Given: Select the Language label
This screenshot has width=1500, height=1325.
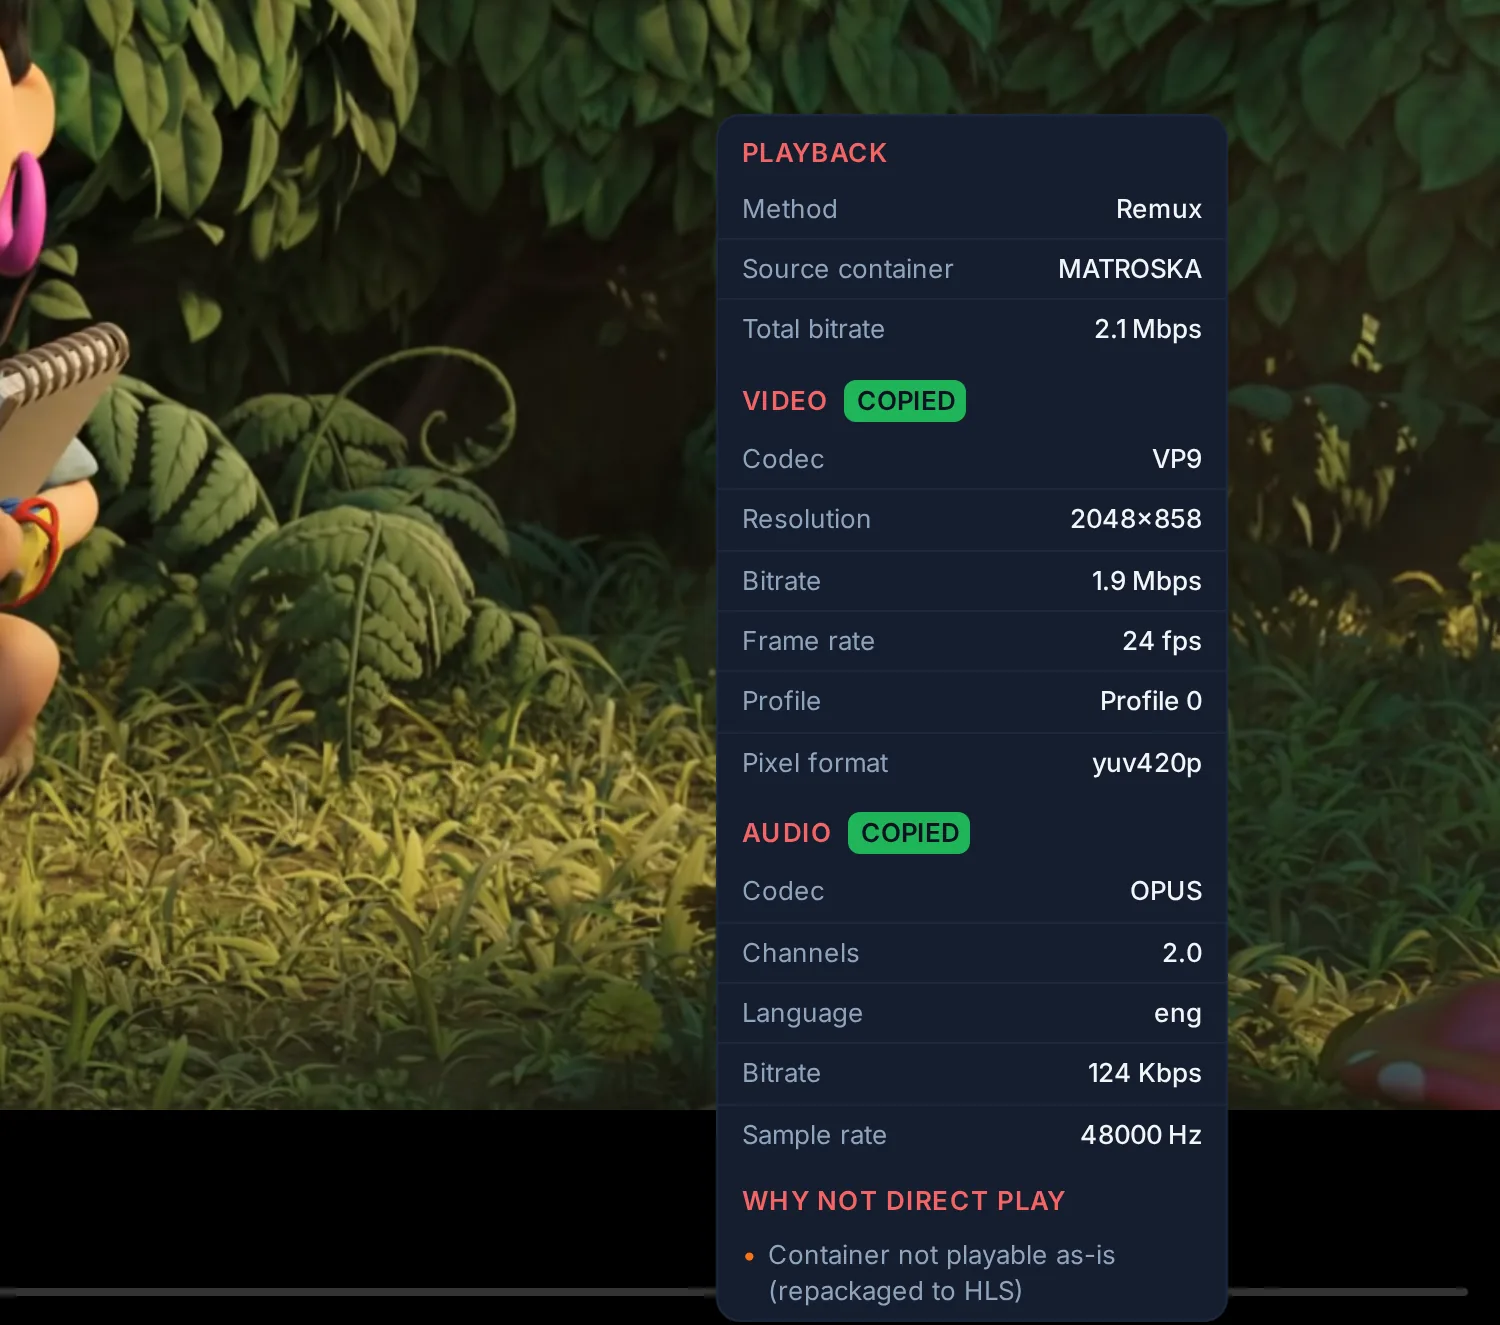Looking at the screenshot, I should tap(802, 1013).
